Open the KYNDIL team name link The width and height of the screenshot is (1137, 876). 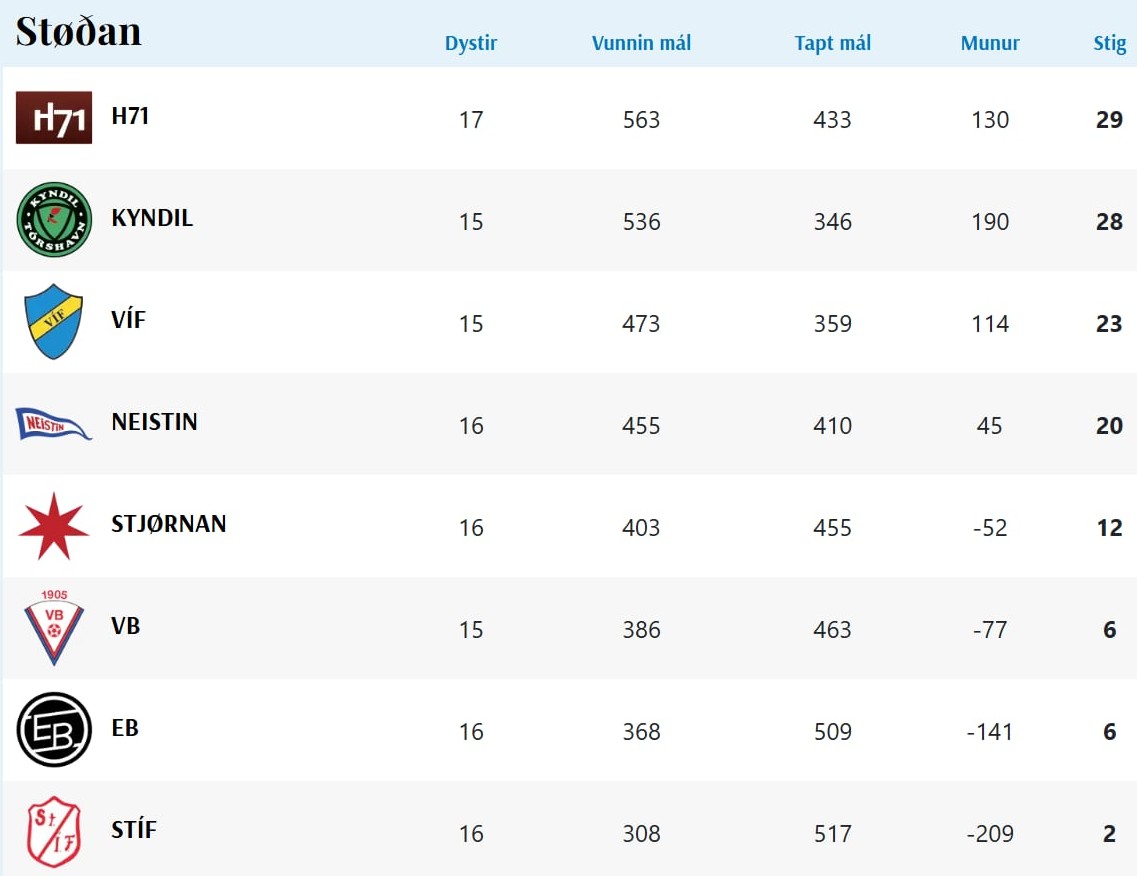point(152,218)
